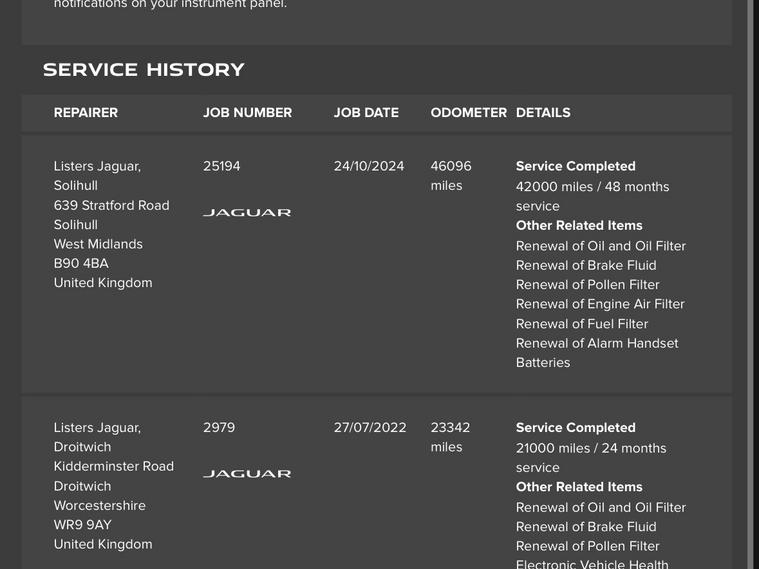Click Listers Jaguar, Solihull repairer name
759x569 pixels.
coord(97,176)
